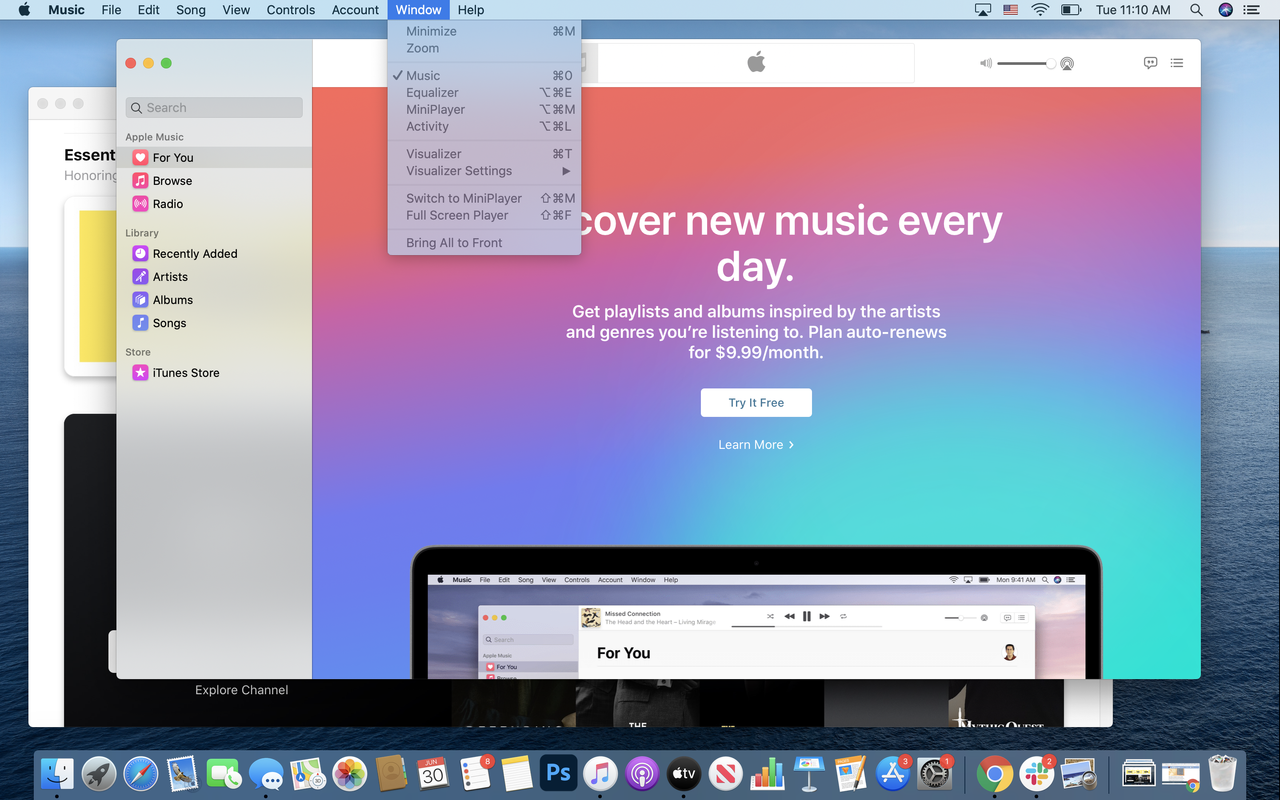
Task: Open App Store from the Dock
Action: pos(892,773)
